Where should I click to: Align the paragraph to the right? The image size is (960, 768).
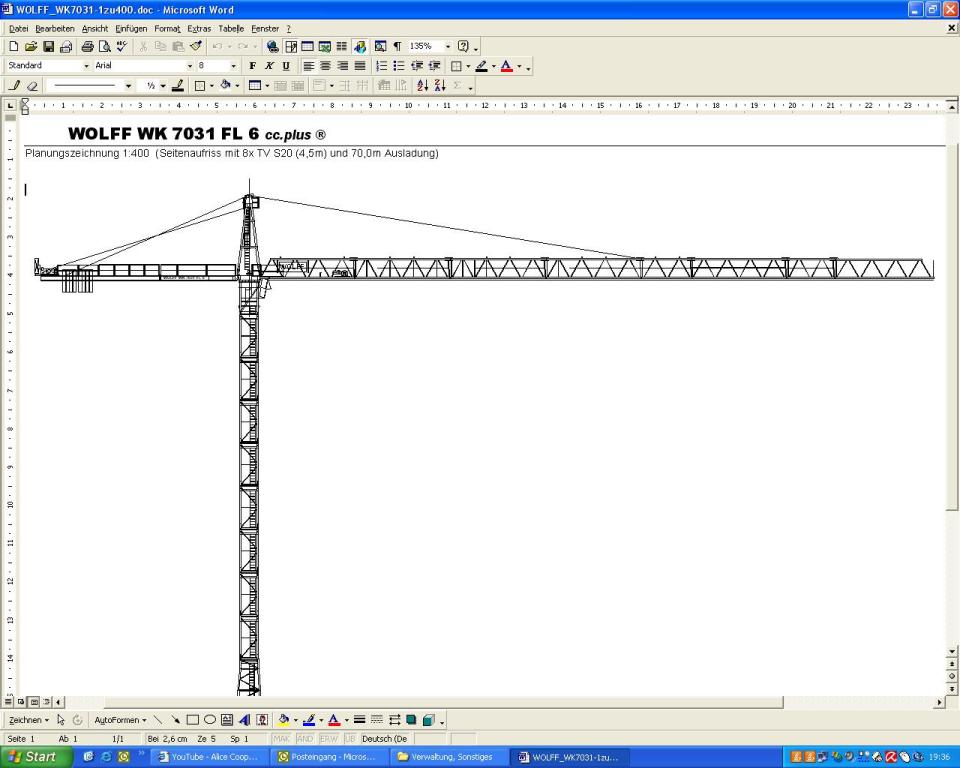[342, 66]
